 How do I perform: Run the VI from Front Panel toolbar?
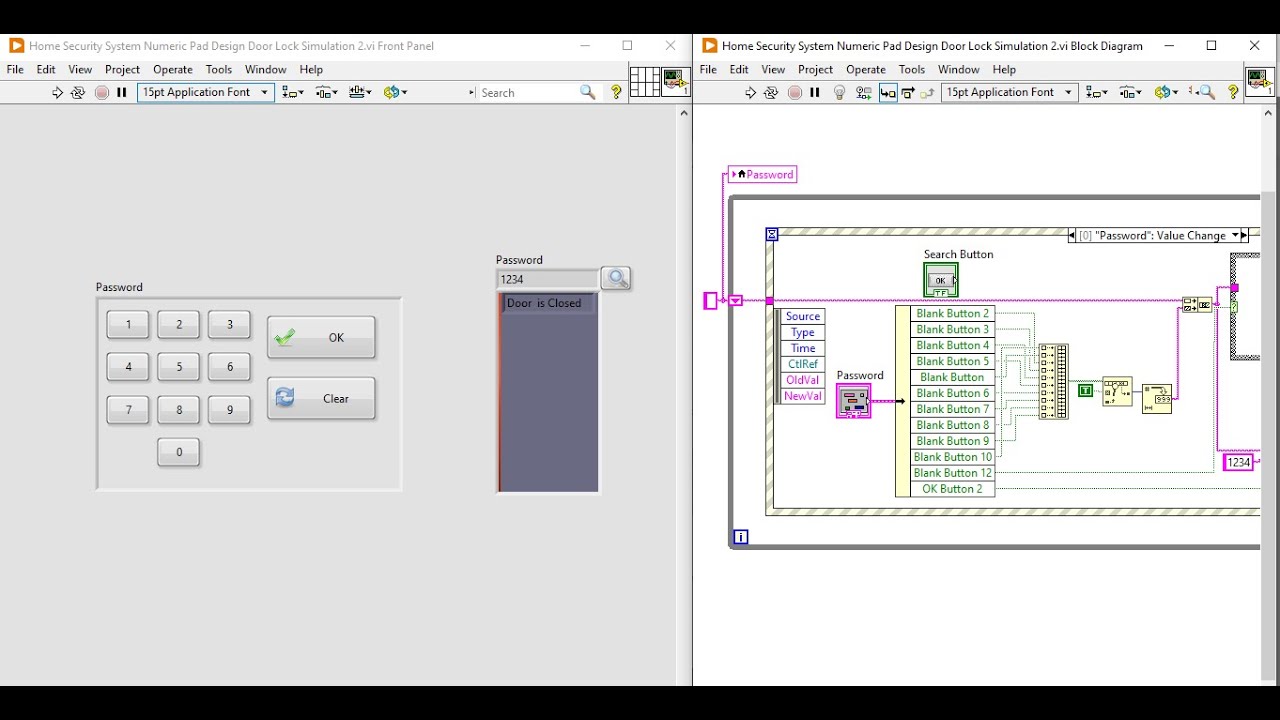coord(57,92)
